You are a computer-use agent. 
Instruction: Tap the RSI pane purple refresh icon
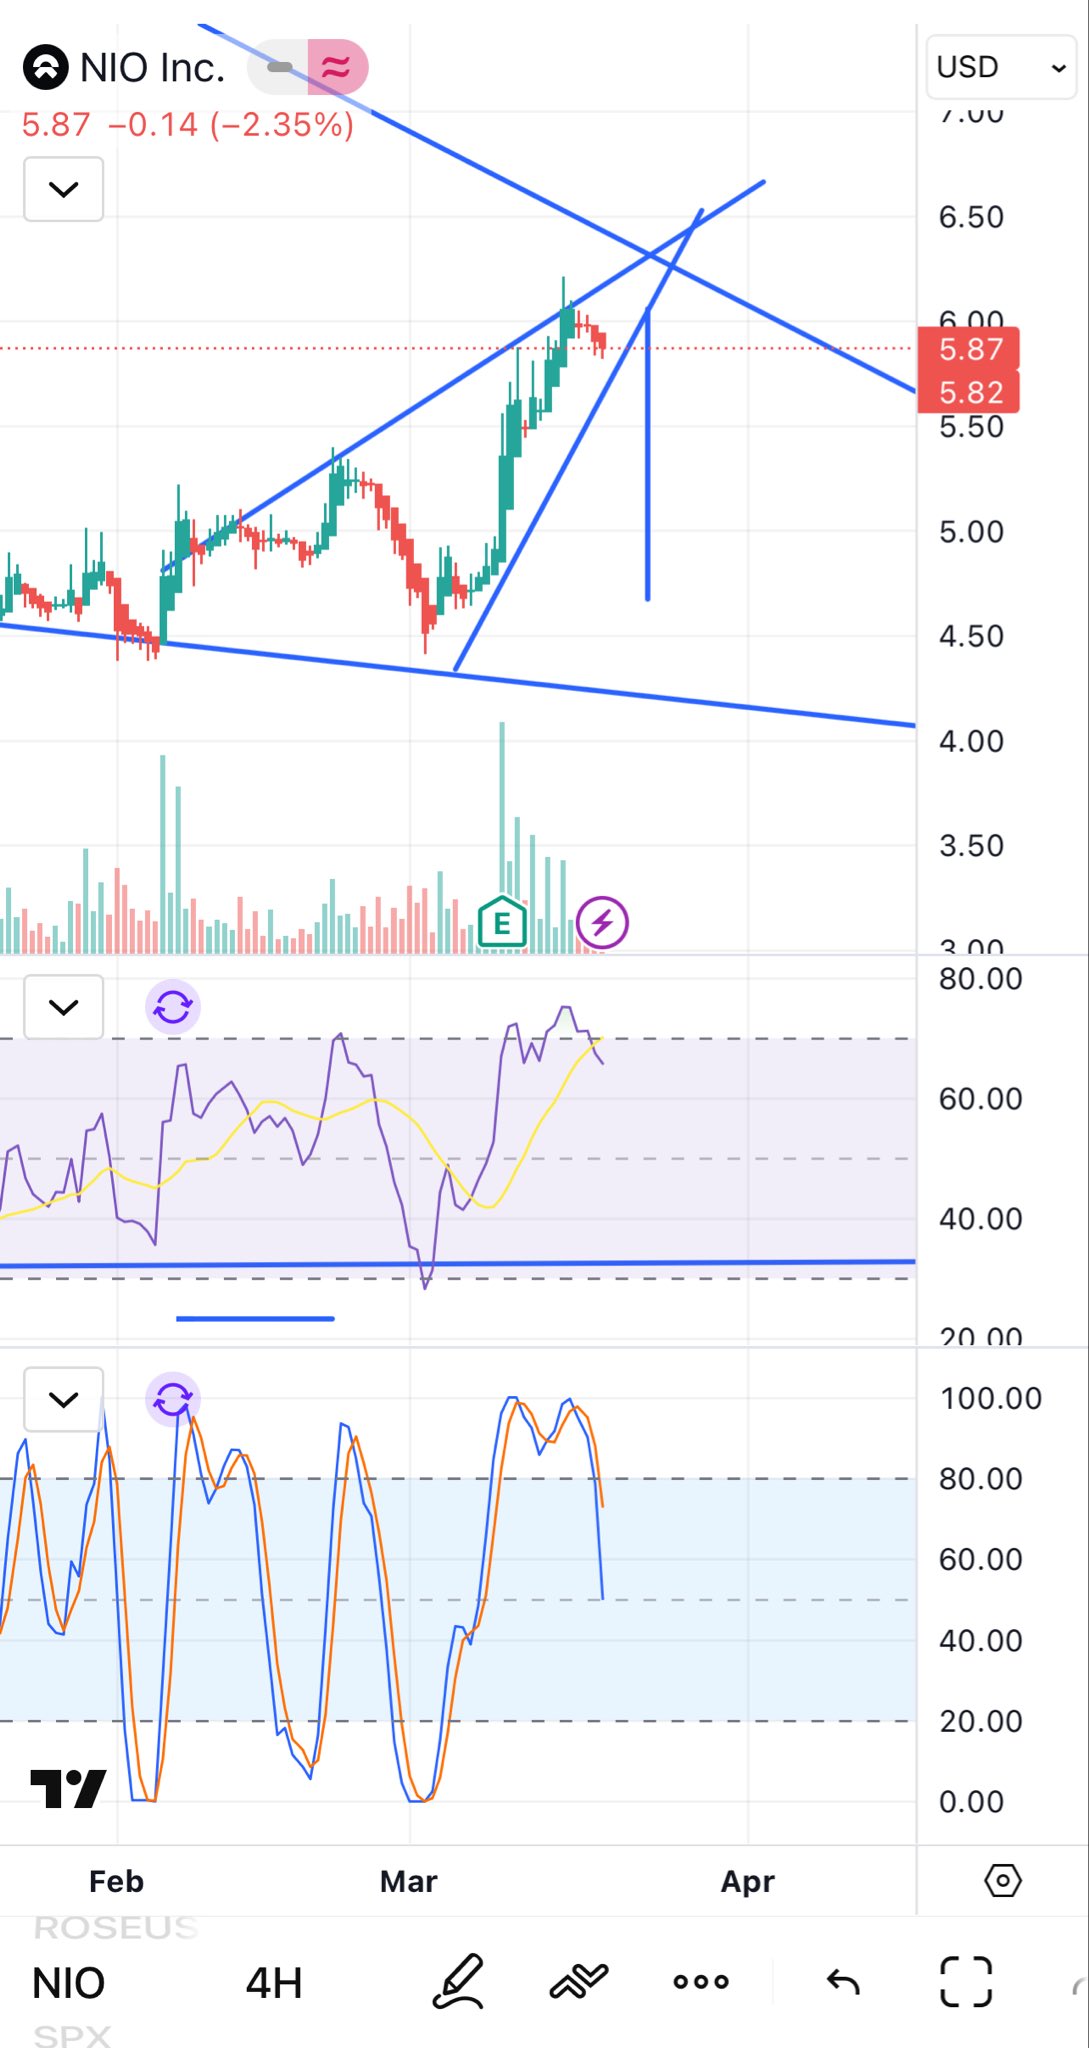173,1007
